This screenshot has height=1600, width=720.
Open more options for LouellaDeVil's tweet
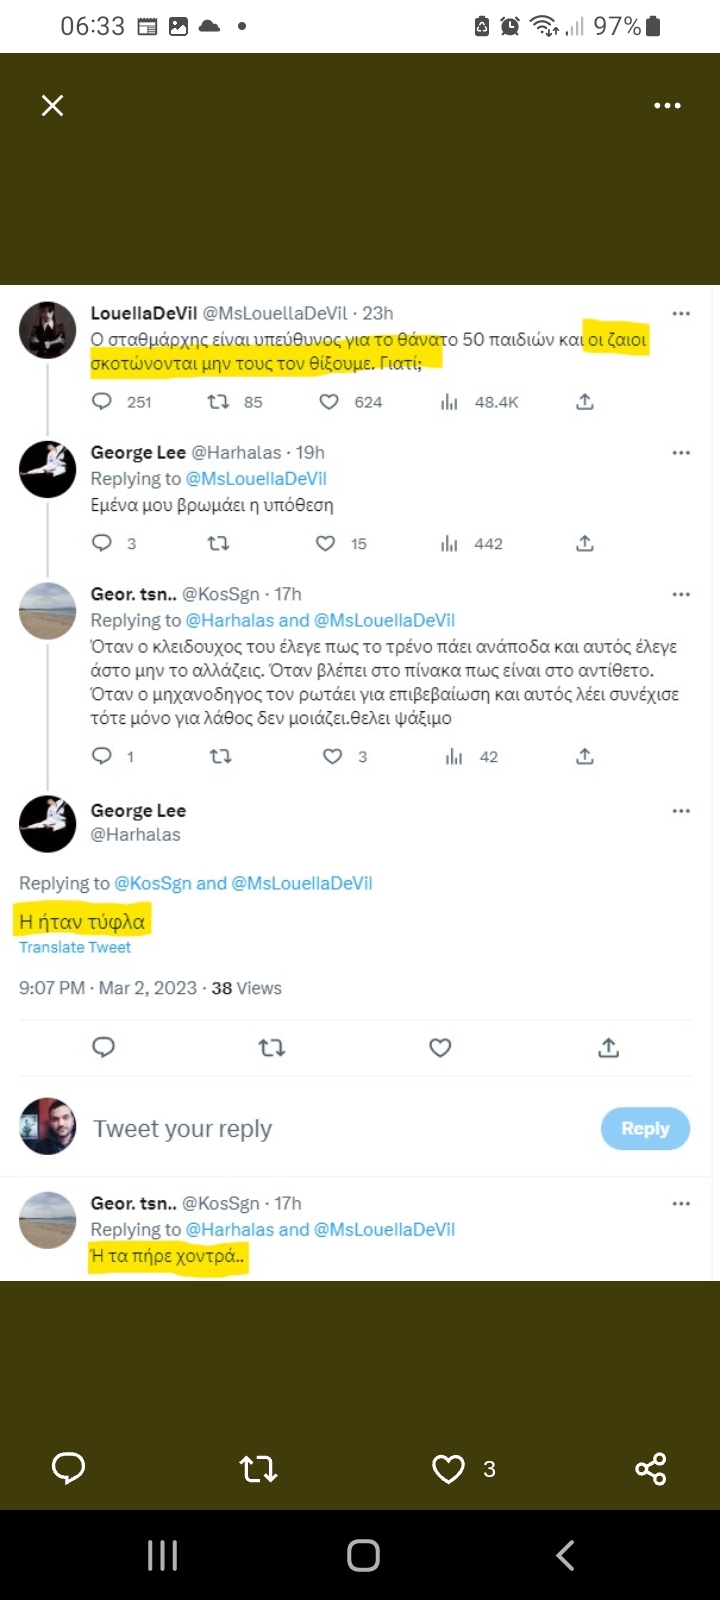point(681,314)
